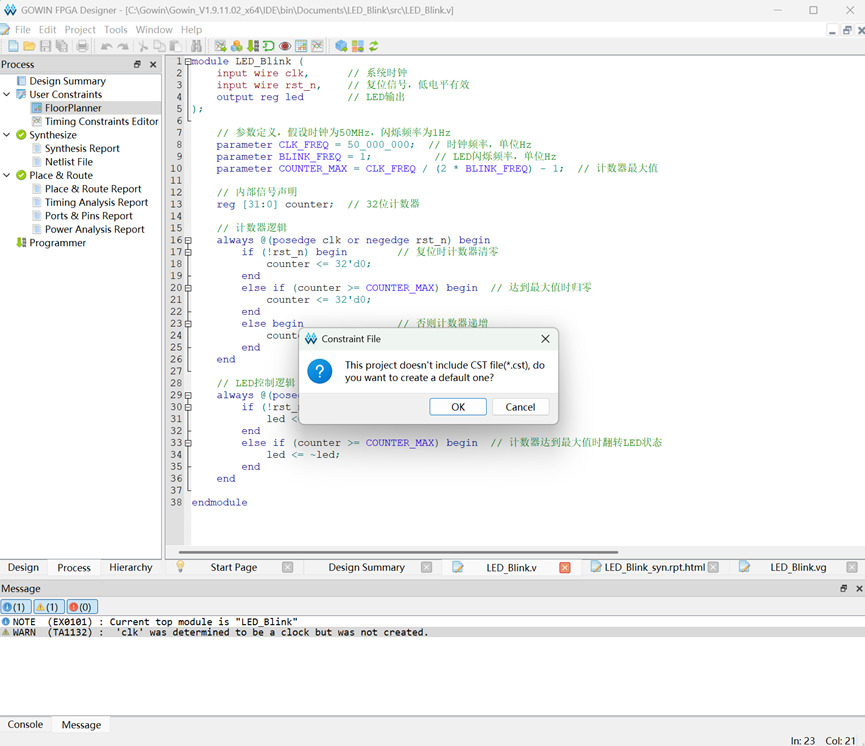Click the red eye toolbar icon
The image size is (865, 746).
pos(285,46)
